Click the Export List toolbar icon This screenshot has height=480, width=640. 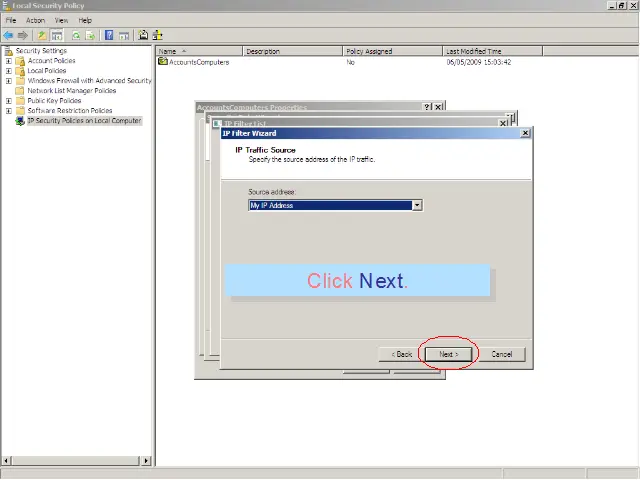(x=90, y=35)
